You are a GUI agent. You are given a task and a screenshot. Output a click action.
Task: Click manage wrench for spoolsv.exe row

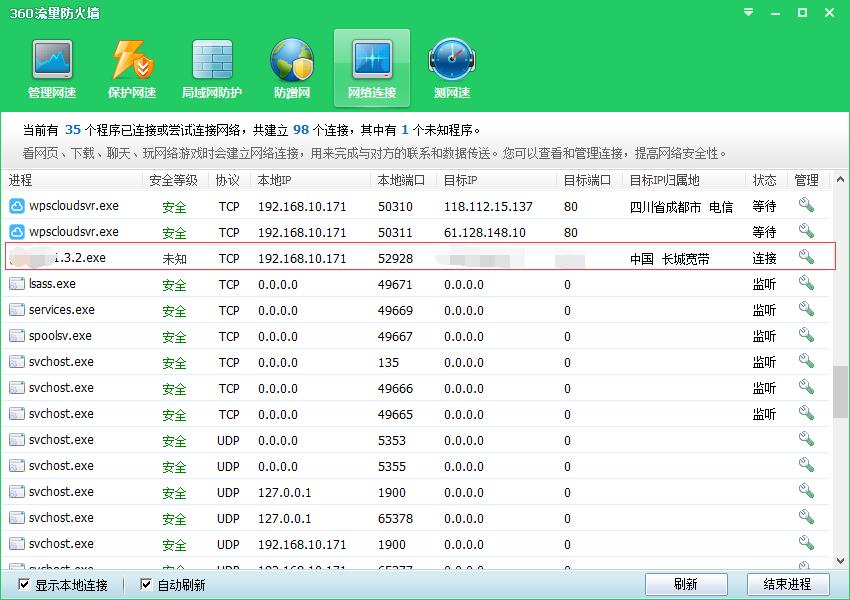click(x=806, y=335)
